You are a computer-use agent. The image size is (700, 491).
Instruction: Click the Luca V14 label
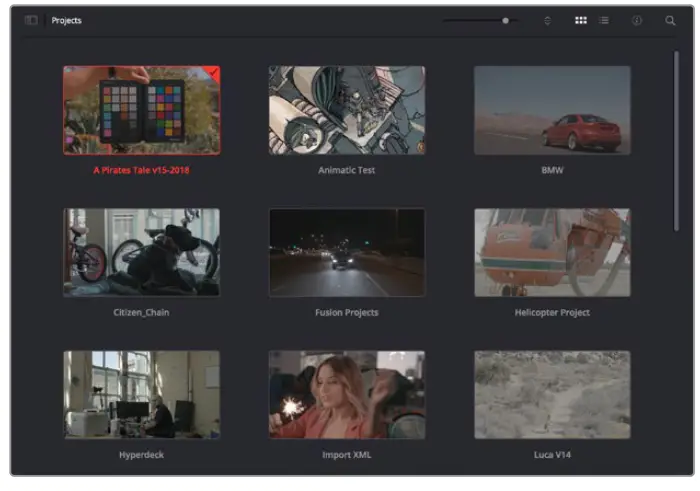pyautogui.click(x=552, y=455)
